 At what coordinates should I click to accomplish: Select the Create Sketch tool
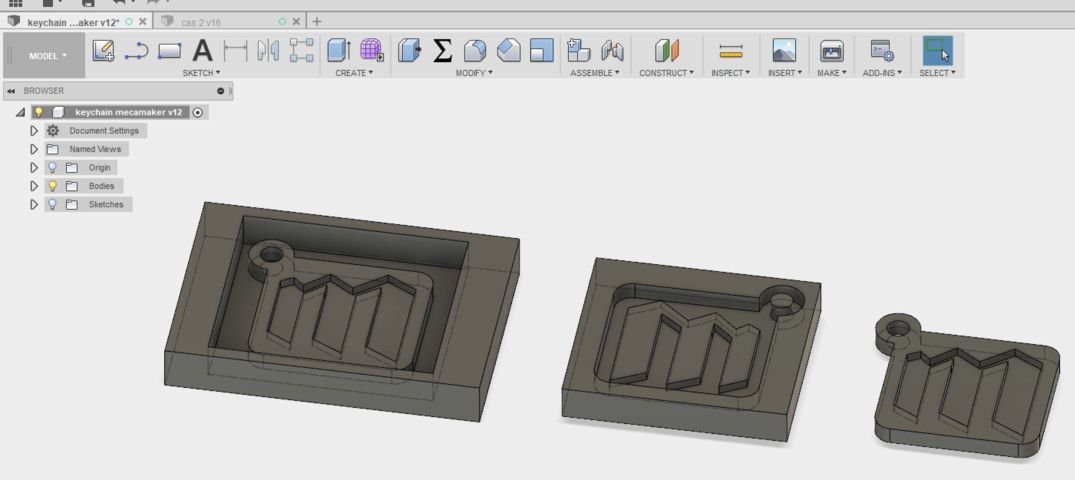pyautogui.click(x=104, y=51)
